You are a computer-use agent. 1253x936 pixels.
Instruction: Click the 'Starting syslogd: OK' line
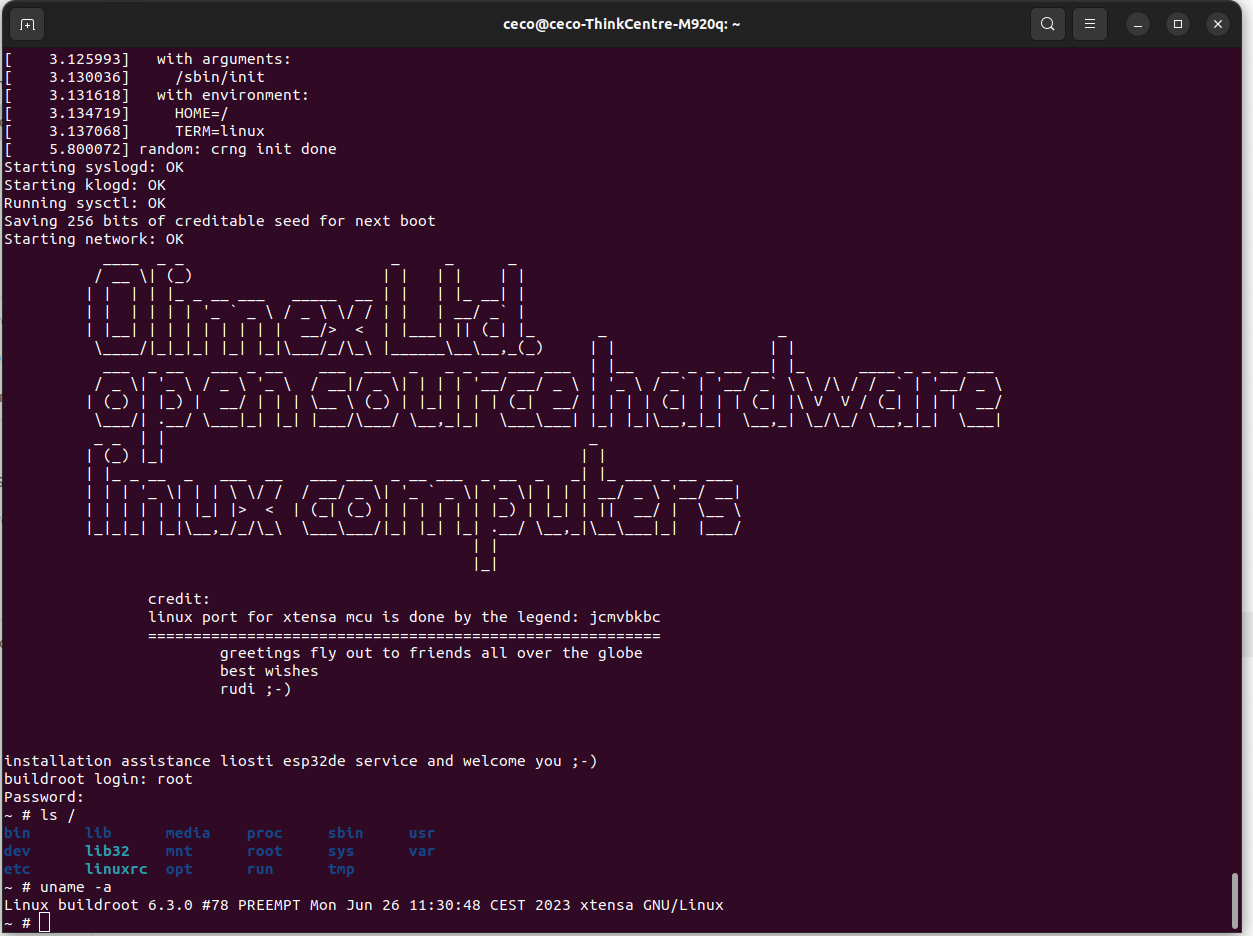[94, 167]
